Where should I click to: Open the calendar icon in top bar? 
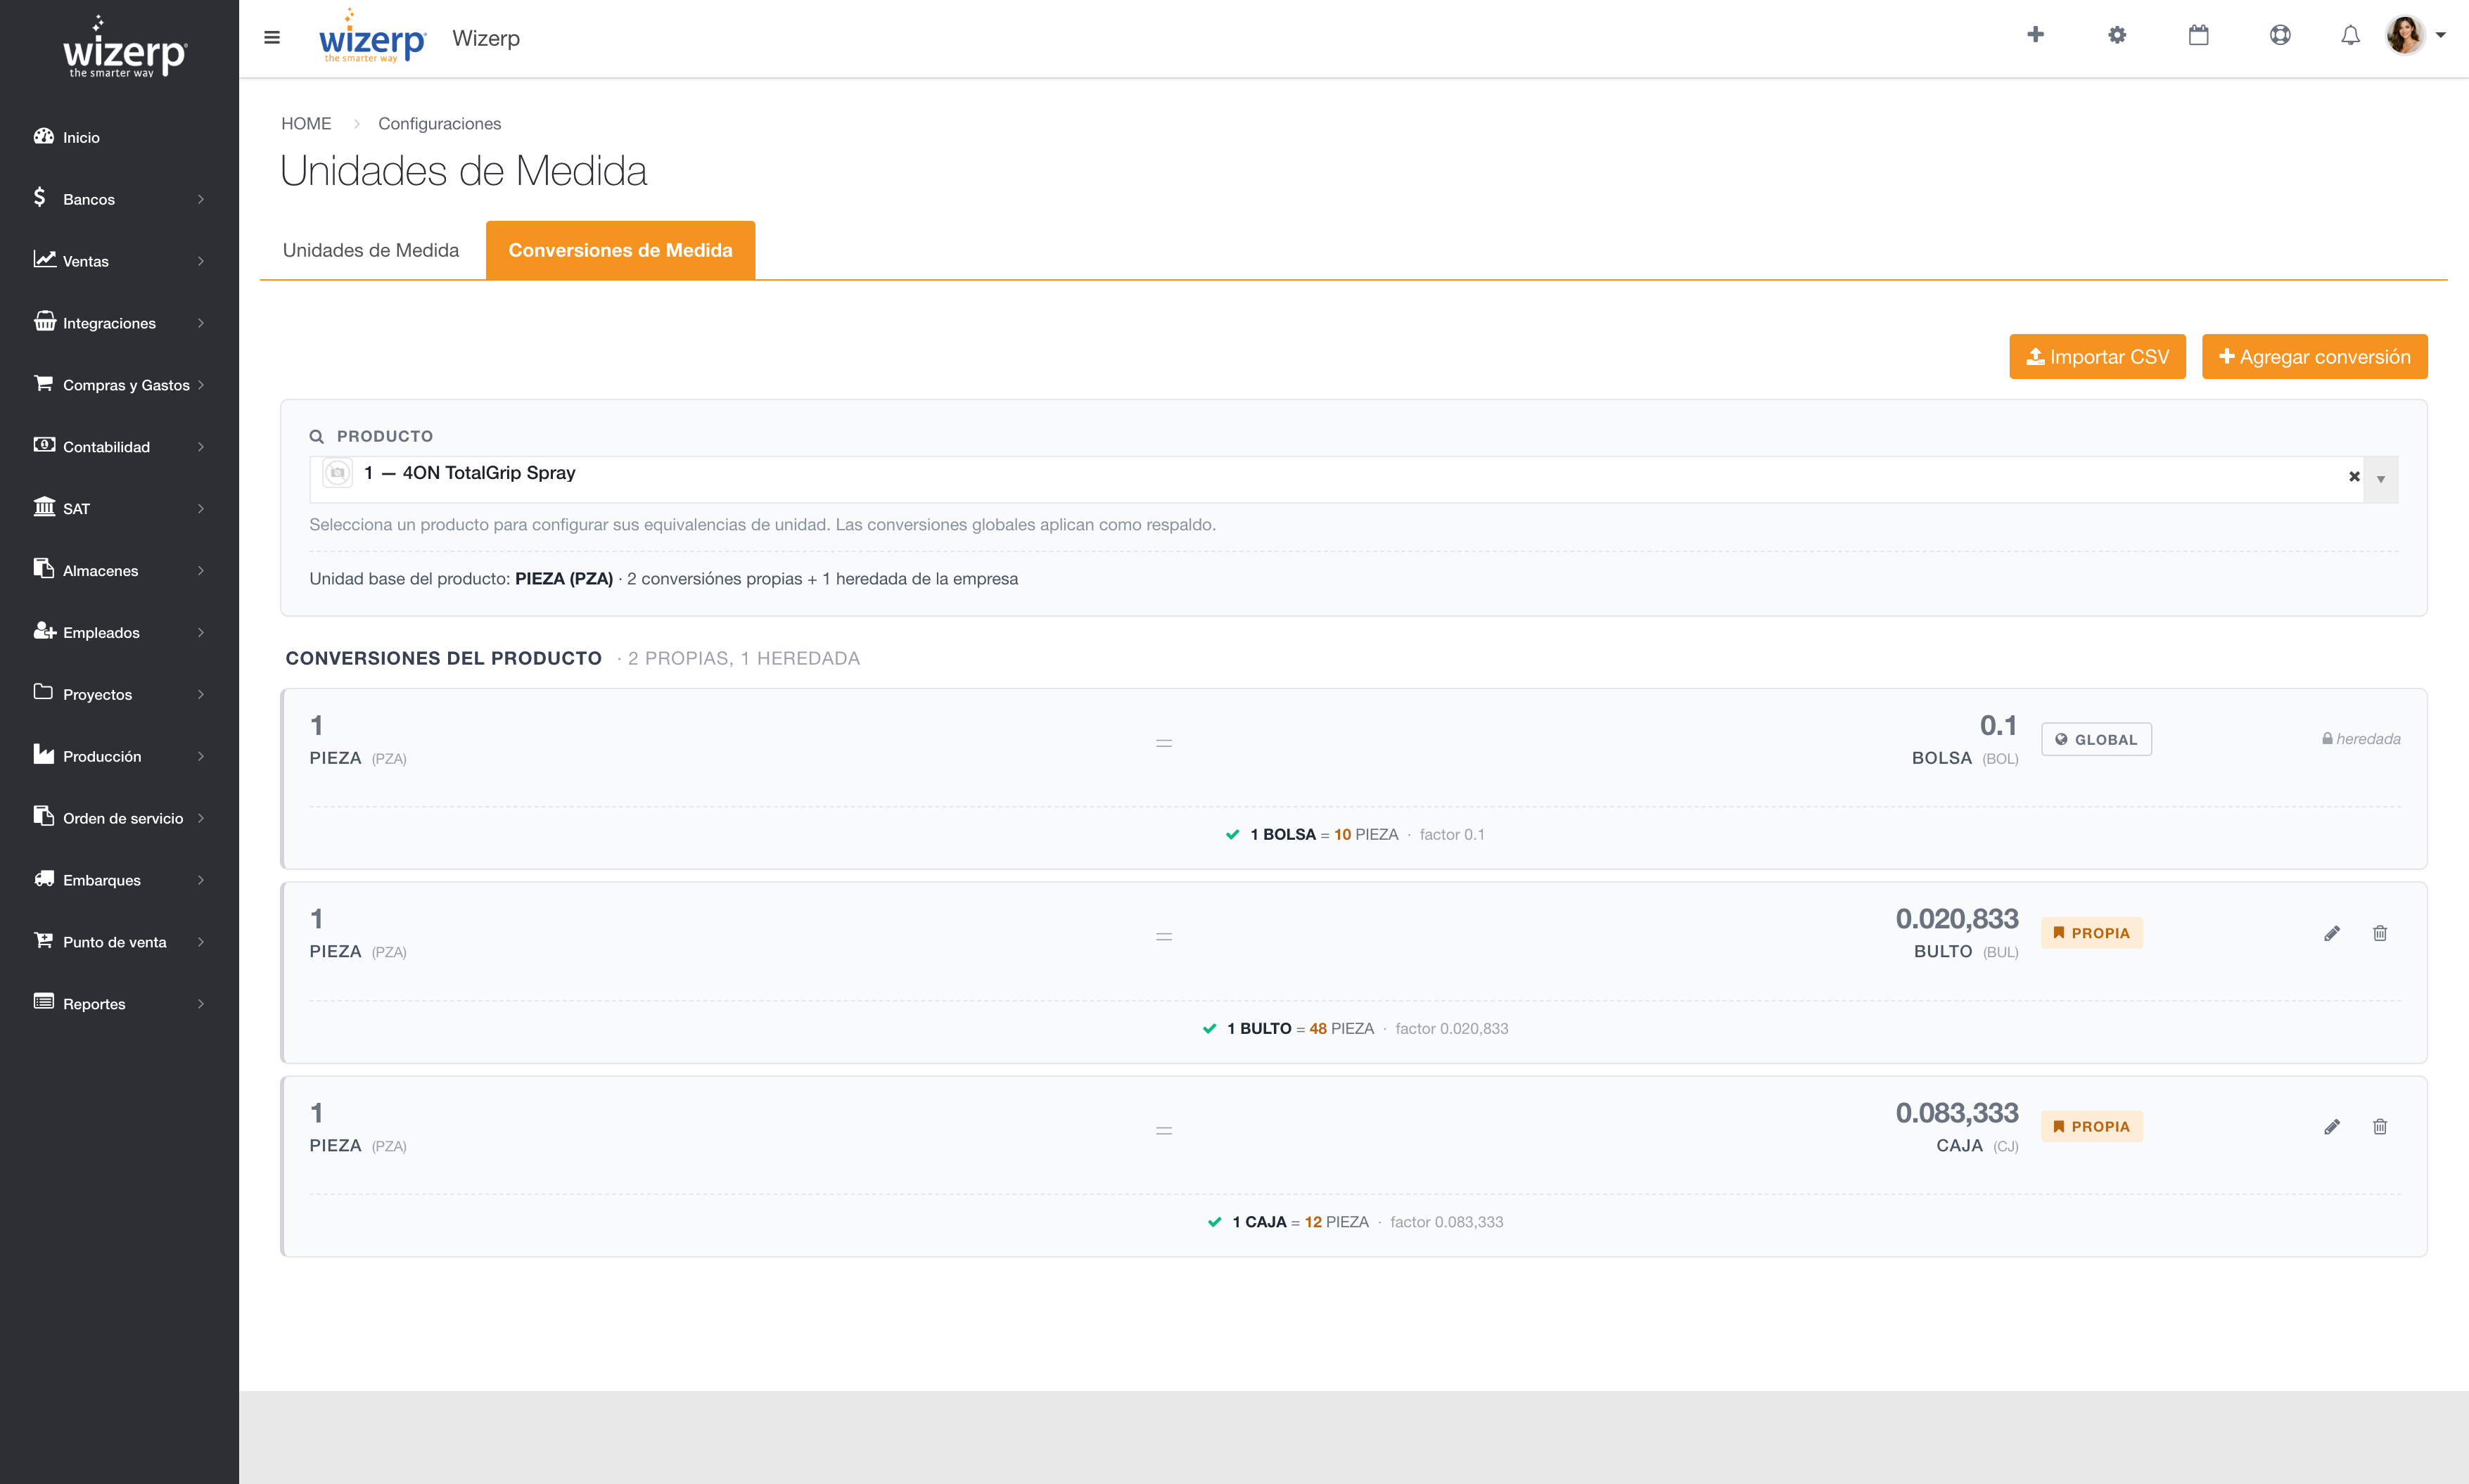click(2198, 35)
